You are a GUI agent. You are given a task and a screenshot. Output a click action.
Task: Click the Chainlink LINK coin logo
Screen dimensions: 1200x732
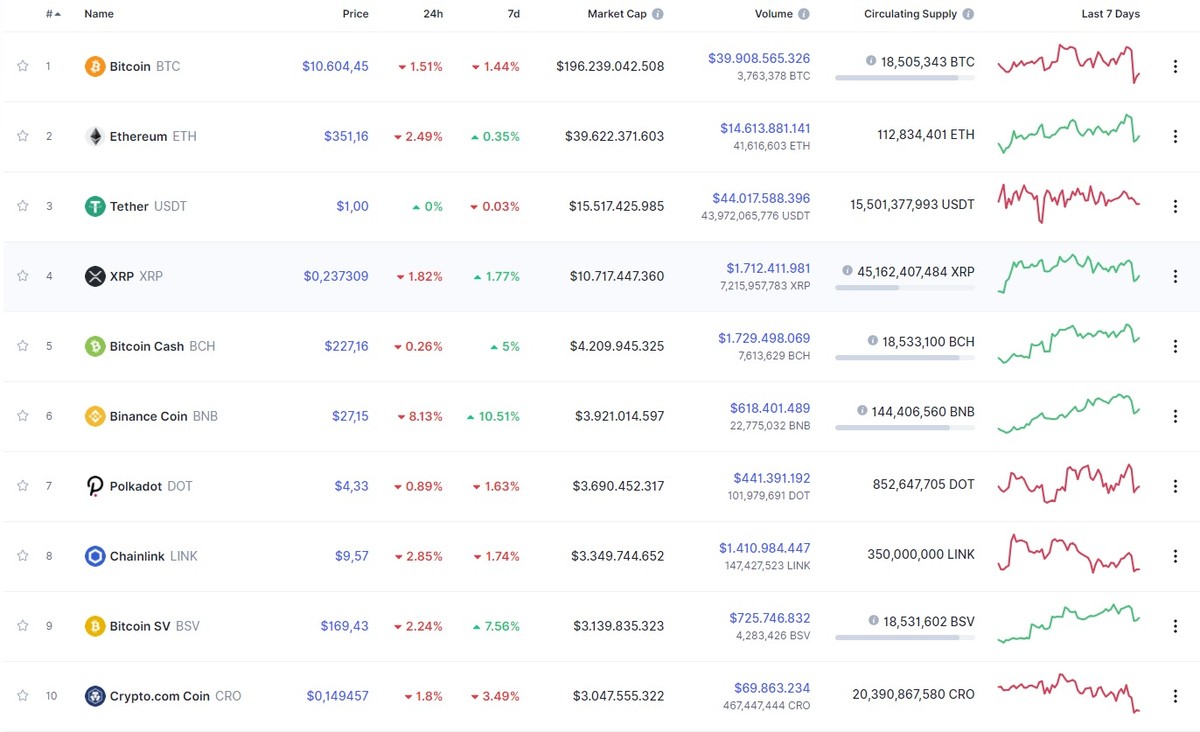[x=95, y=556]
